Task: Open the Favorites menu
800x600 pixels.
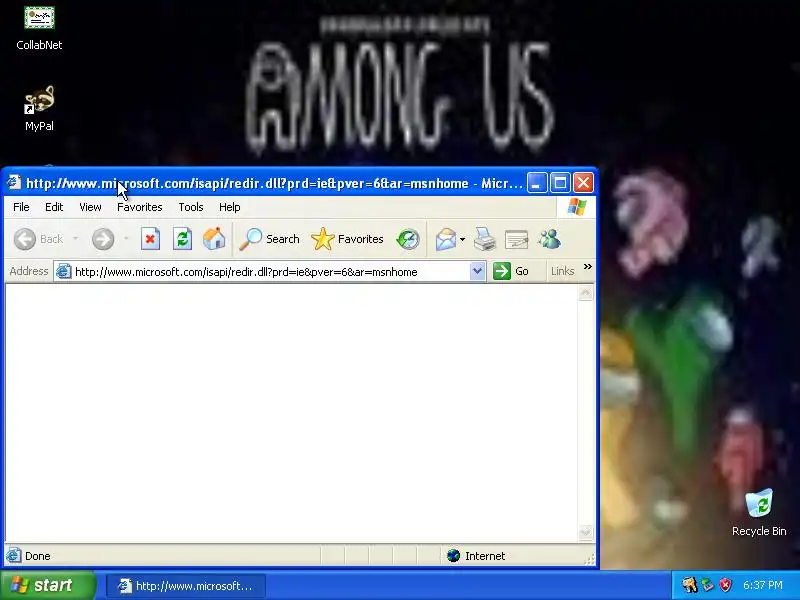Action: (139, 207)
